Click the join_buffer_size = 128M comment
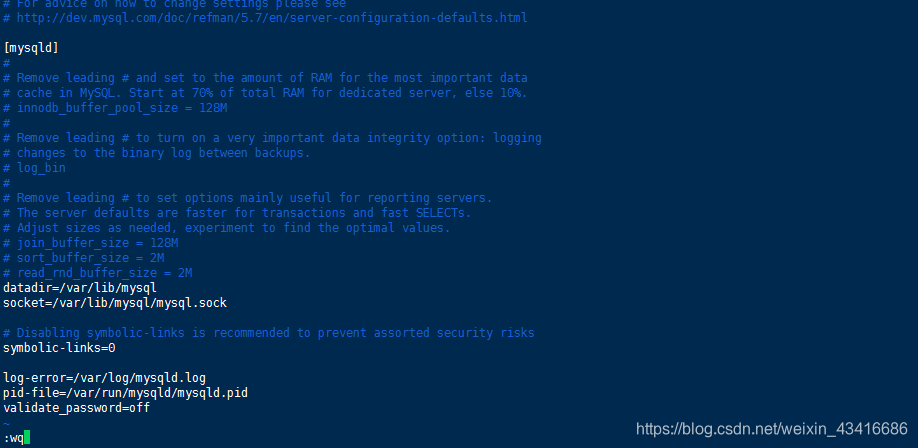This screenshot has width=918, height=448. tap(91, 243)
